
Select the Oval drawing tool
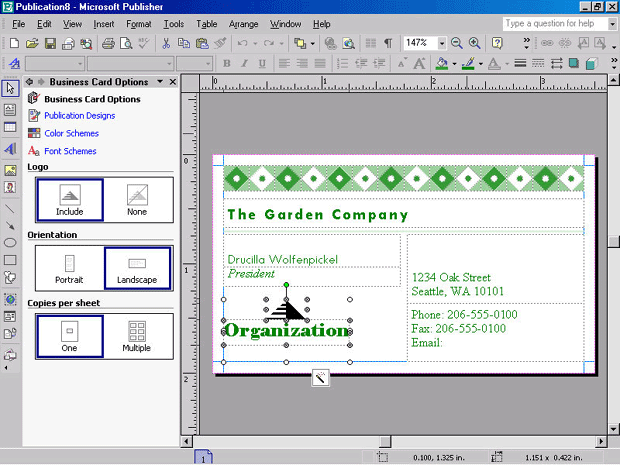(x=10, y=242)
